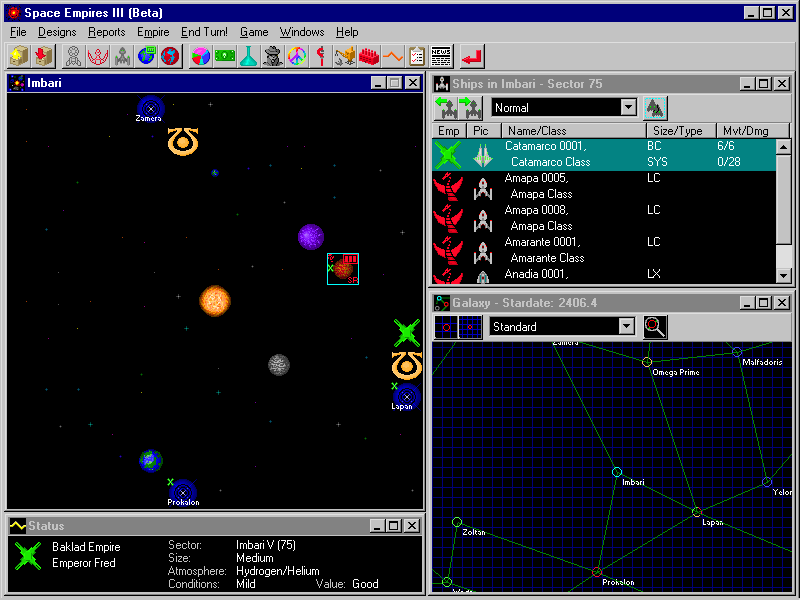Click End Turn! in the menu bar

tap(204, 32)
